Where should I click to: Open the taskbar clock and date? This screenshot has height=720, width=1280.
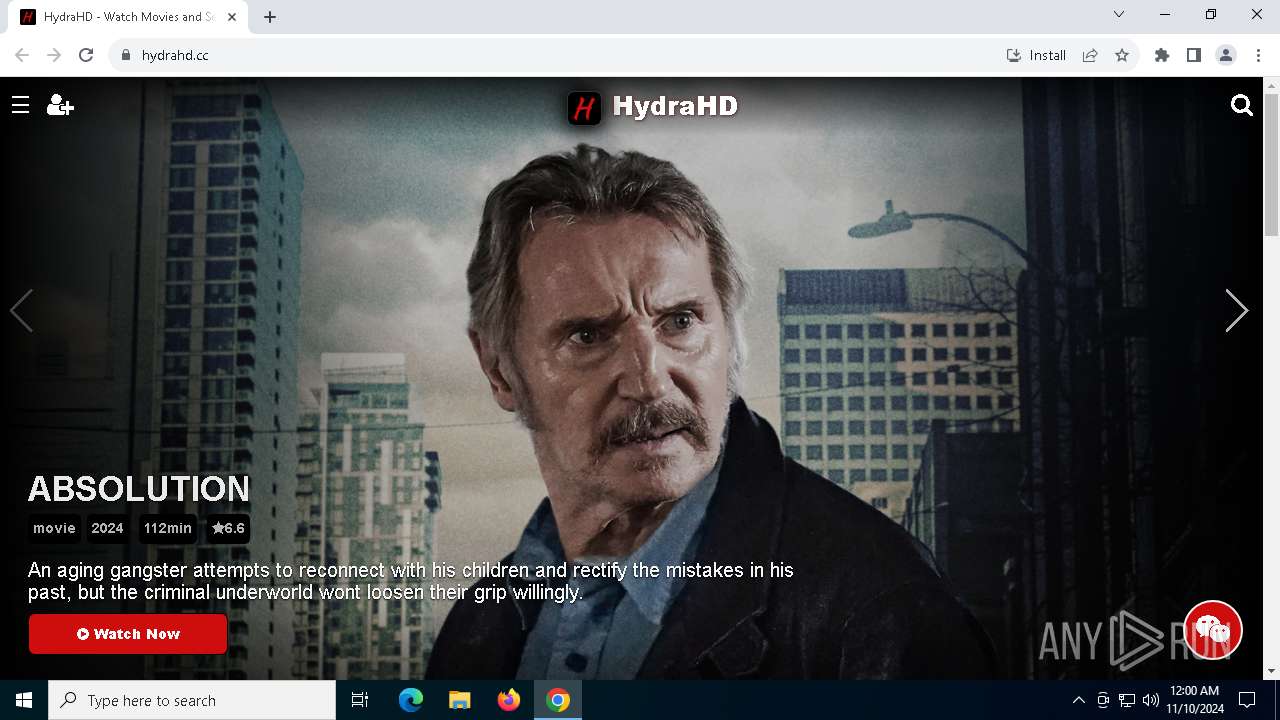(1193, 700)
